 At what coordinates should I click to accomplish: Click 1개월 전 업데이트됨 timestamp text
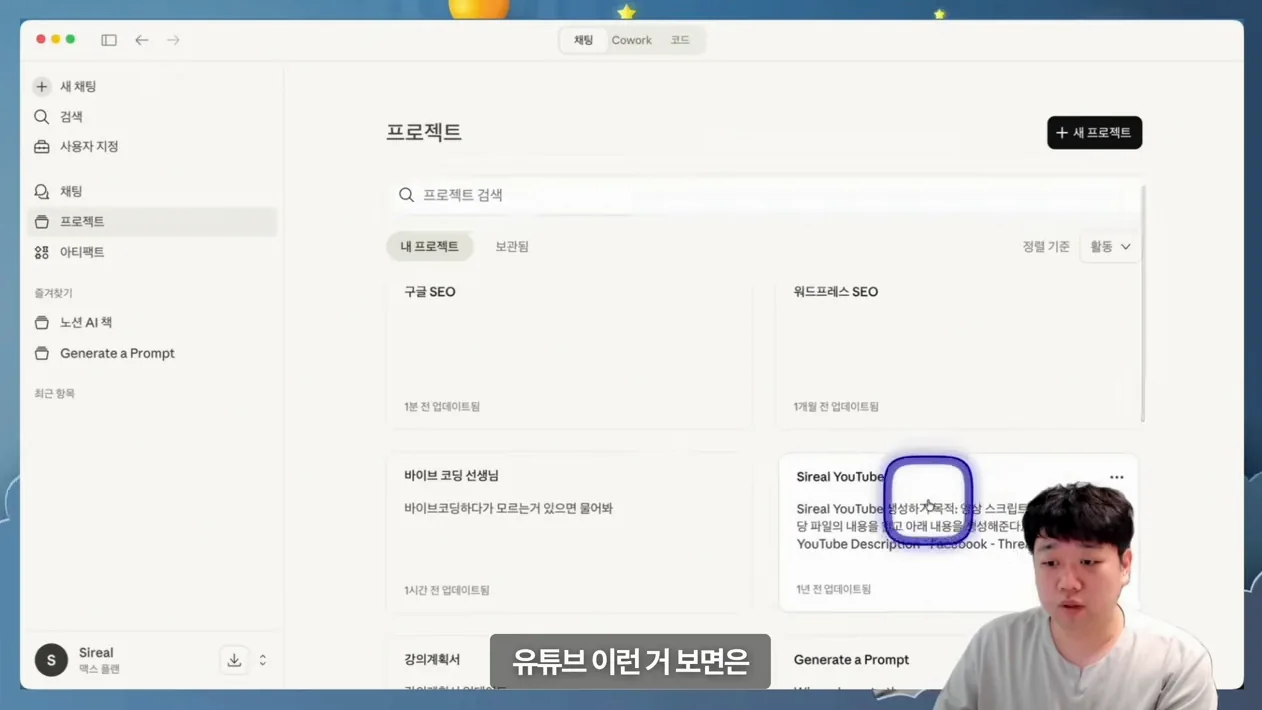[x=836, y=407]
